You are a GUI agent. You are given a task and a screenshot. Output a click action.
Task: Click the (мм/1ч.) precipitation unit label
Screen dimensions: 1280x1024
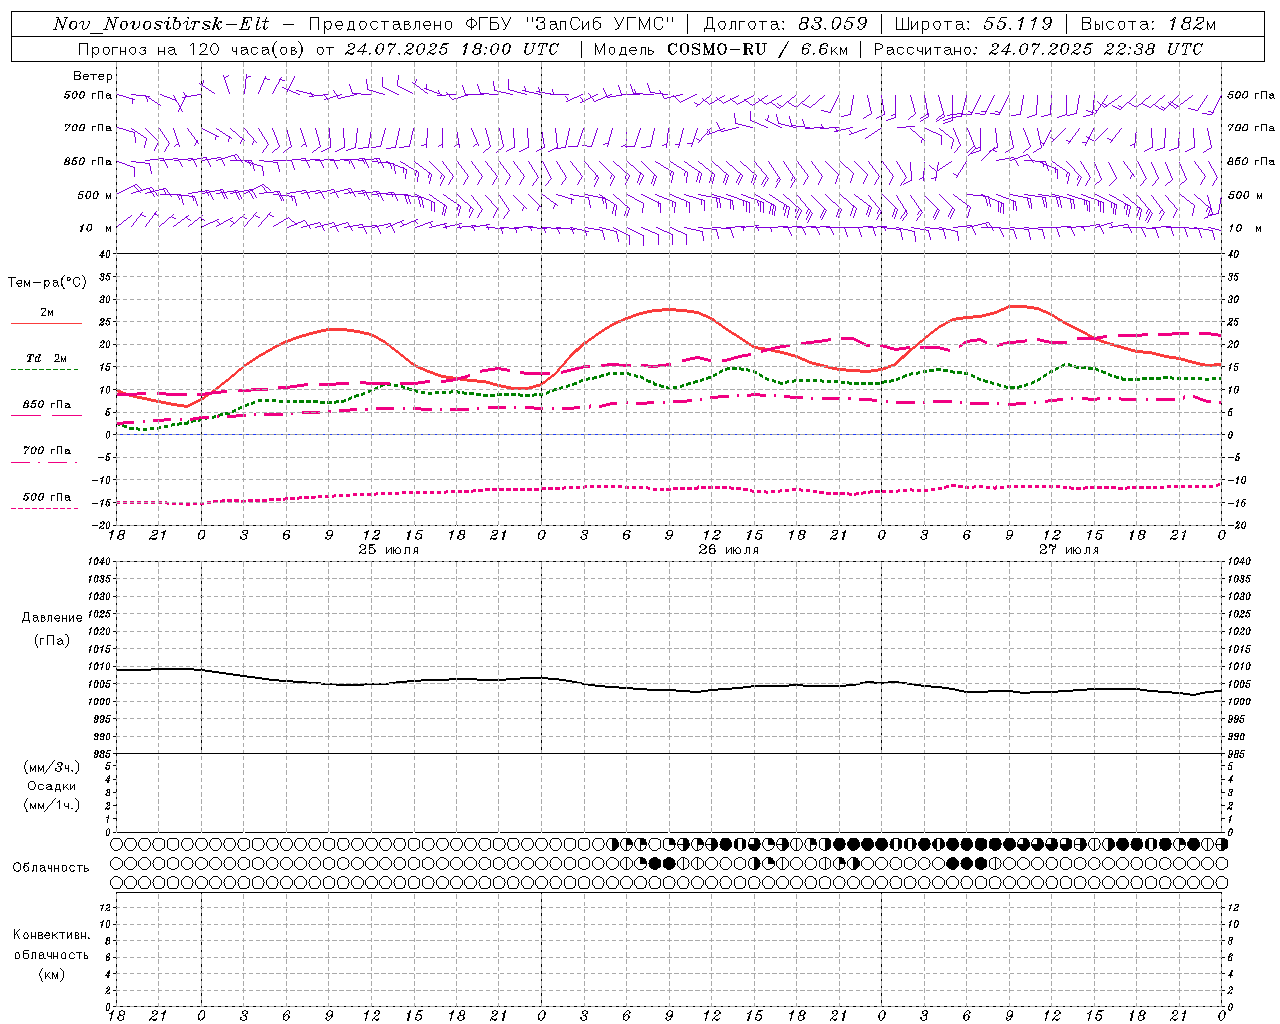(51, 805)
